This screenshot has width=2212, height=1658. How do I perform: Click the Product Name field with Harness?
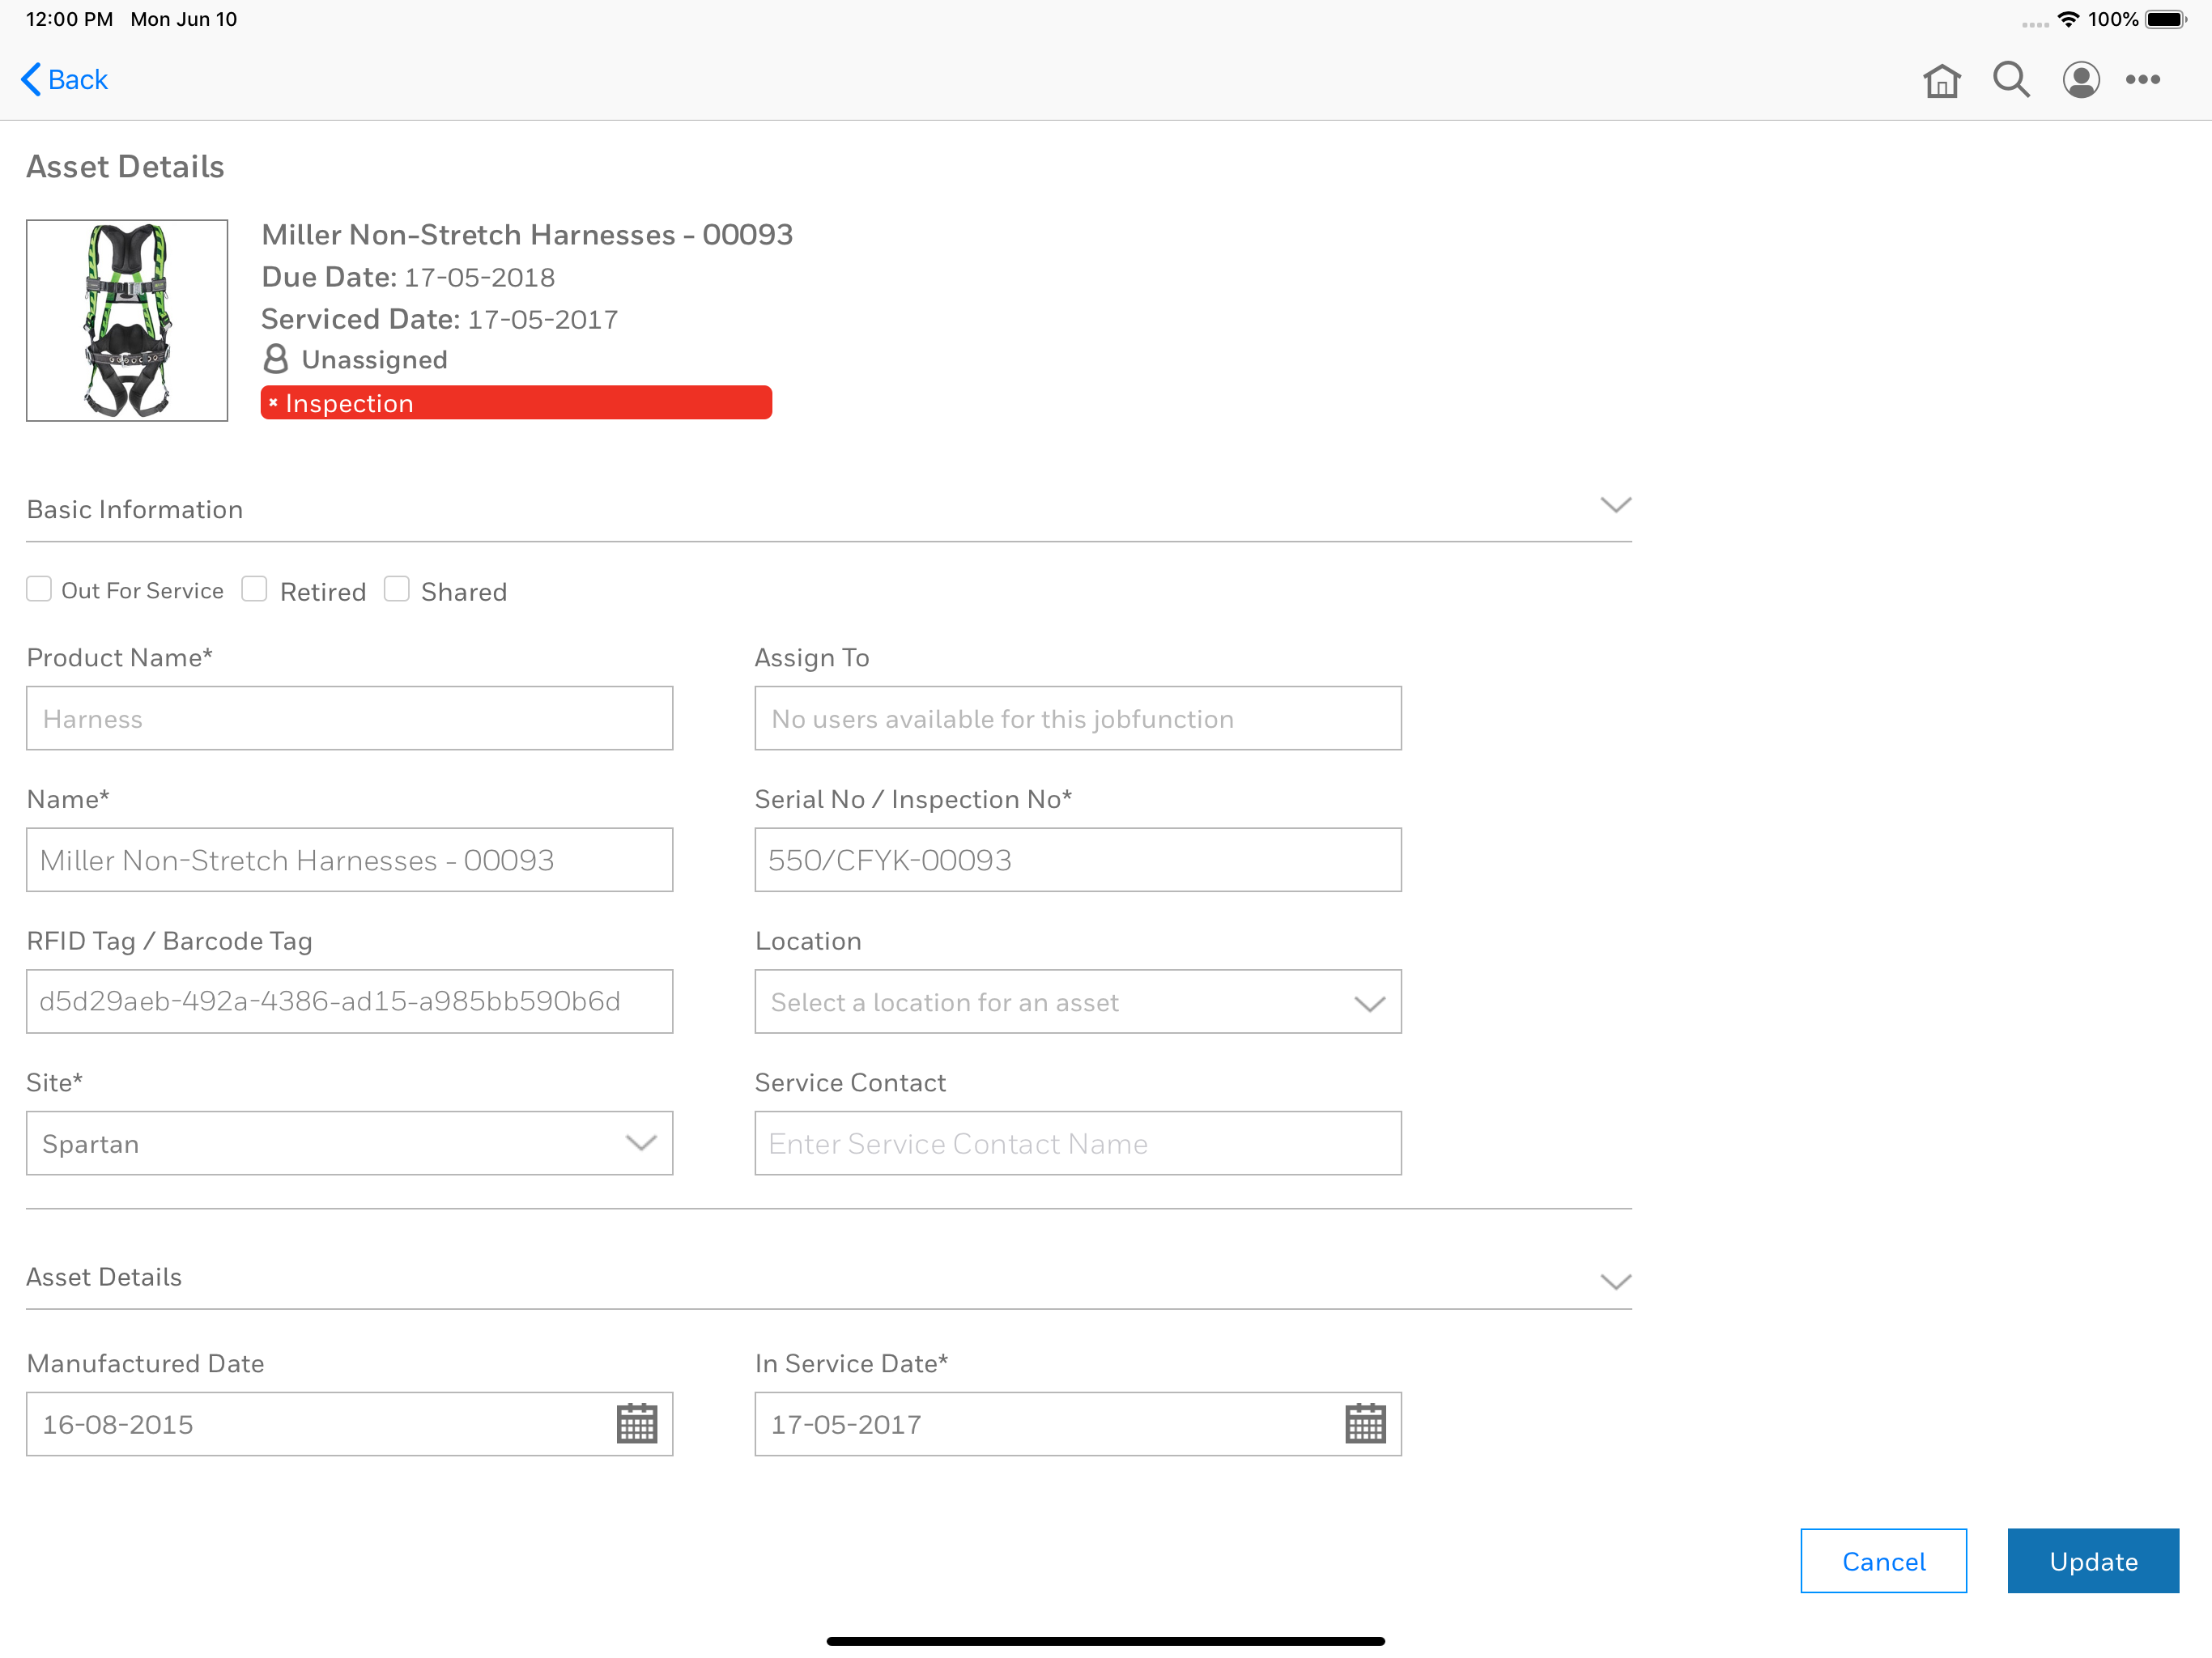[349, 718]
